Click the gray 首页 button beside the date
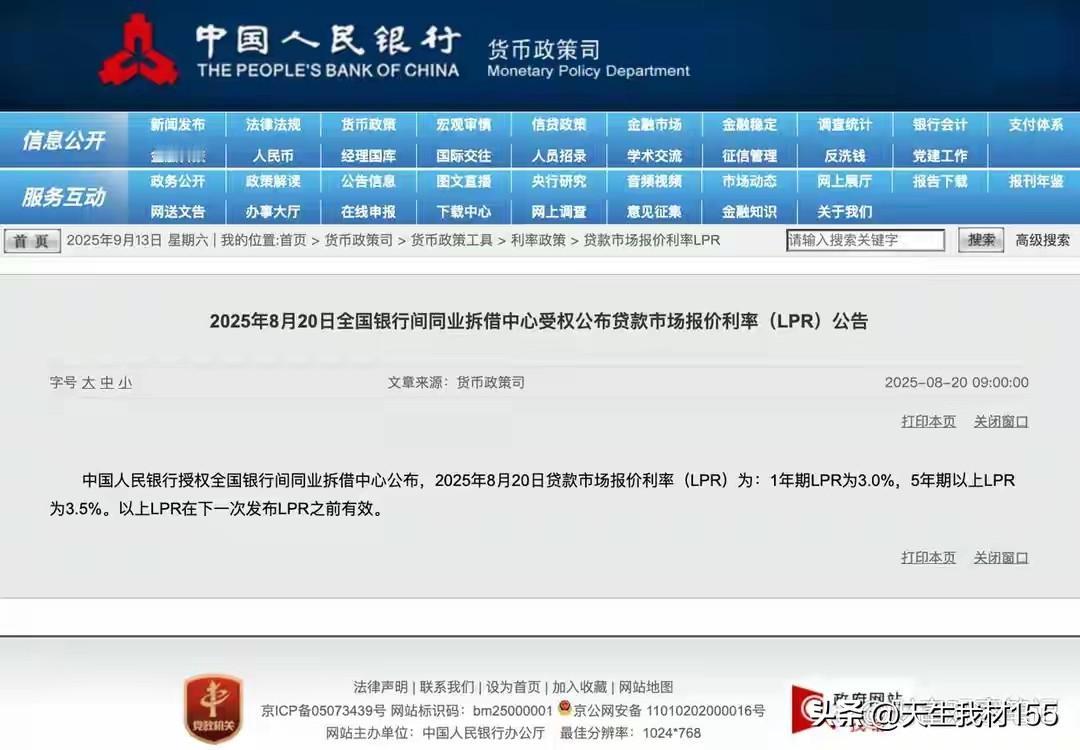Viewport: 1080px width, 750px height. point(32,241)
